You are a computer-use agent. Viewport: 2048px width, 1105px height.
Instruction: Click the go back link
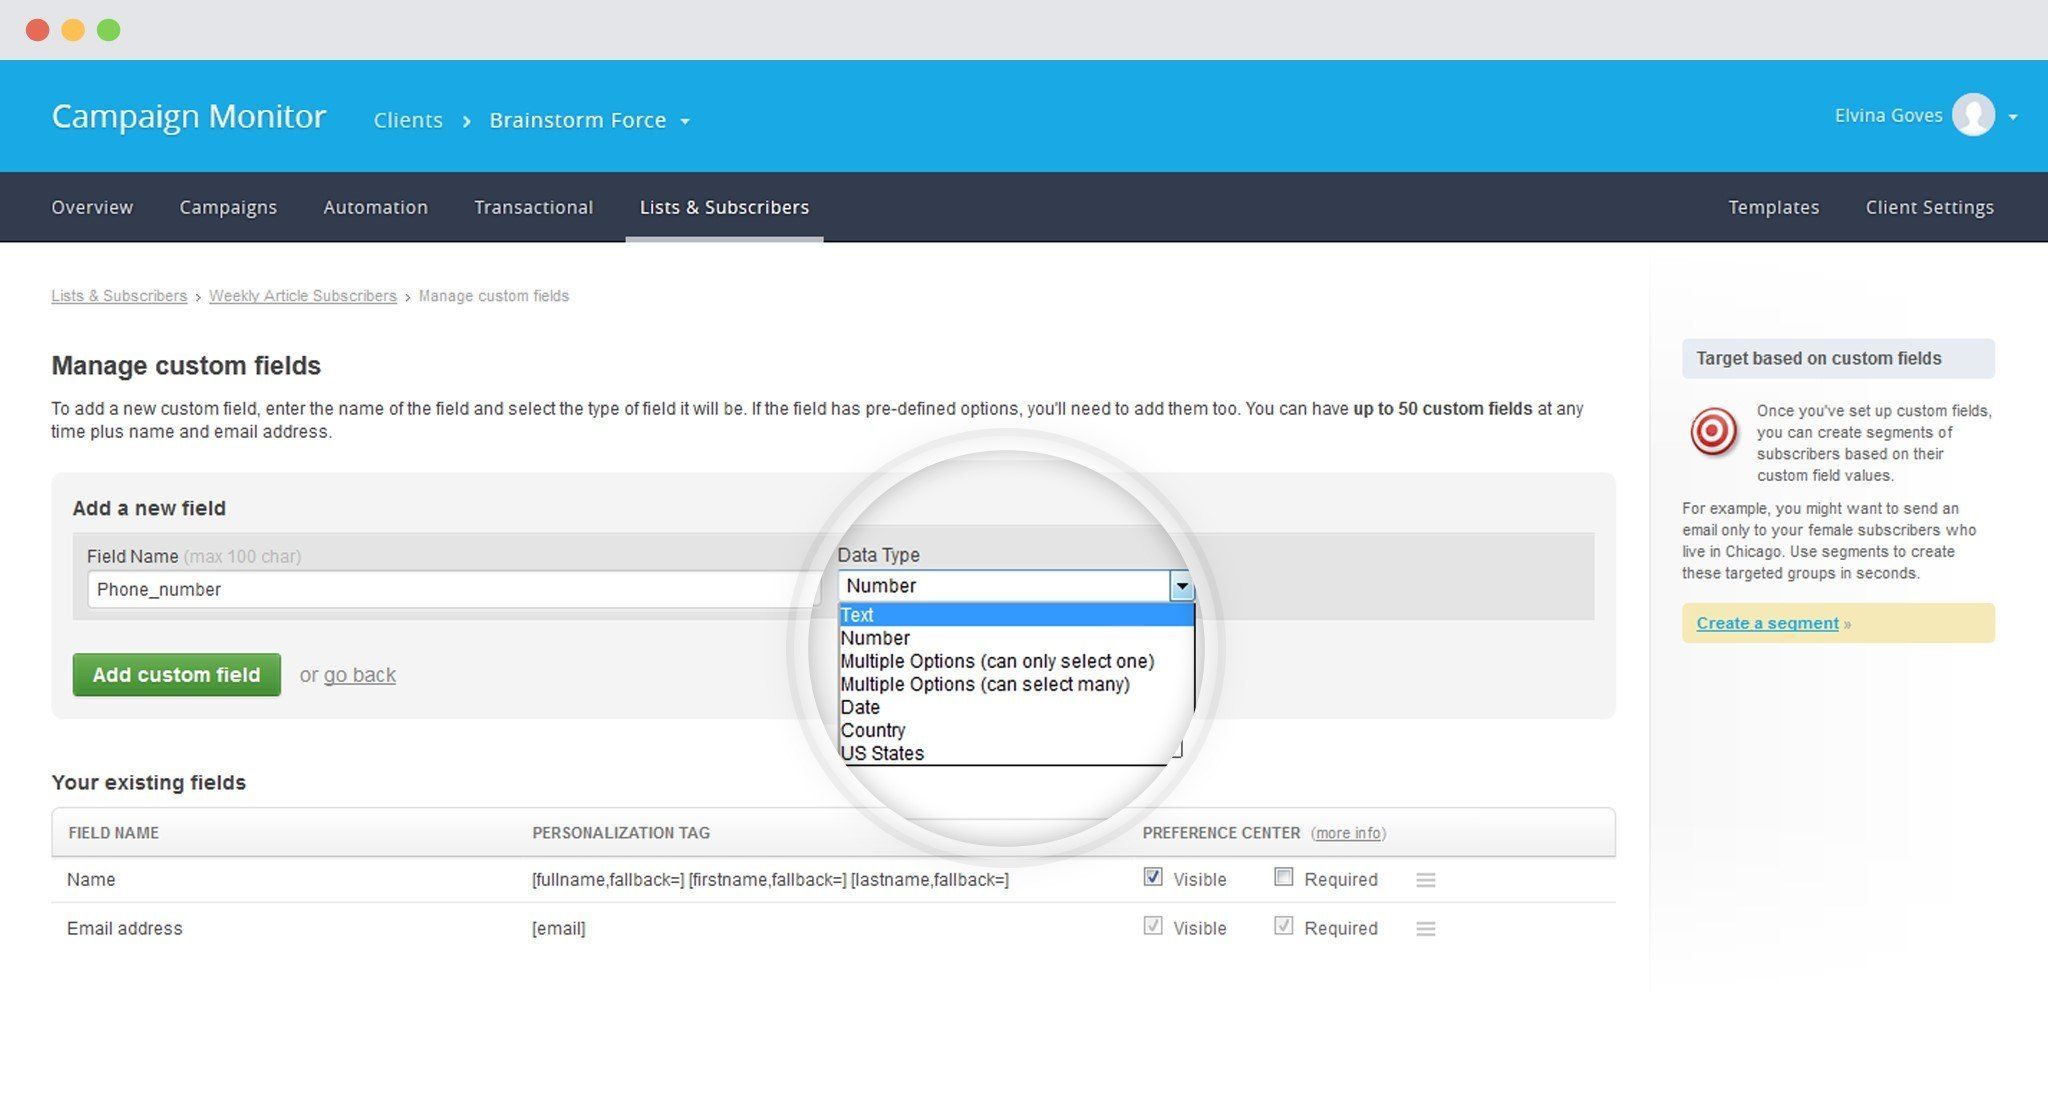[x=359, y=675]
